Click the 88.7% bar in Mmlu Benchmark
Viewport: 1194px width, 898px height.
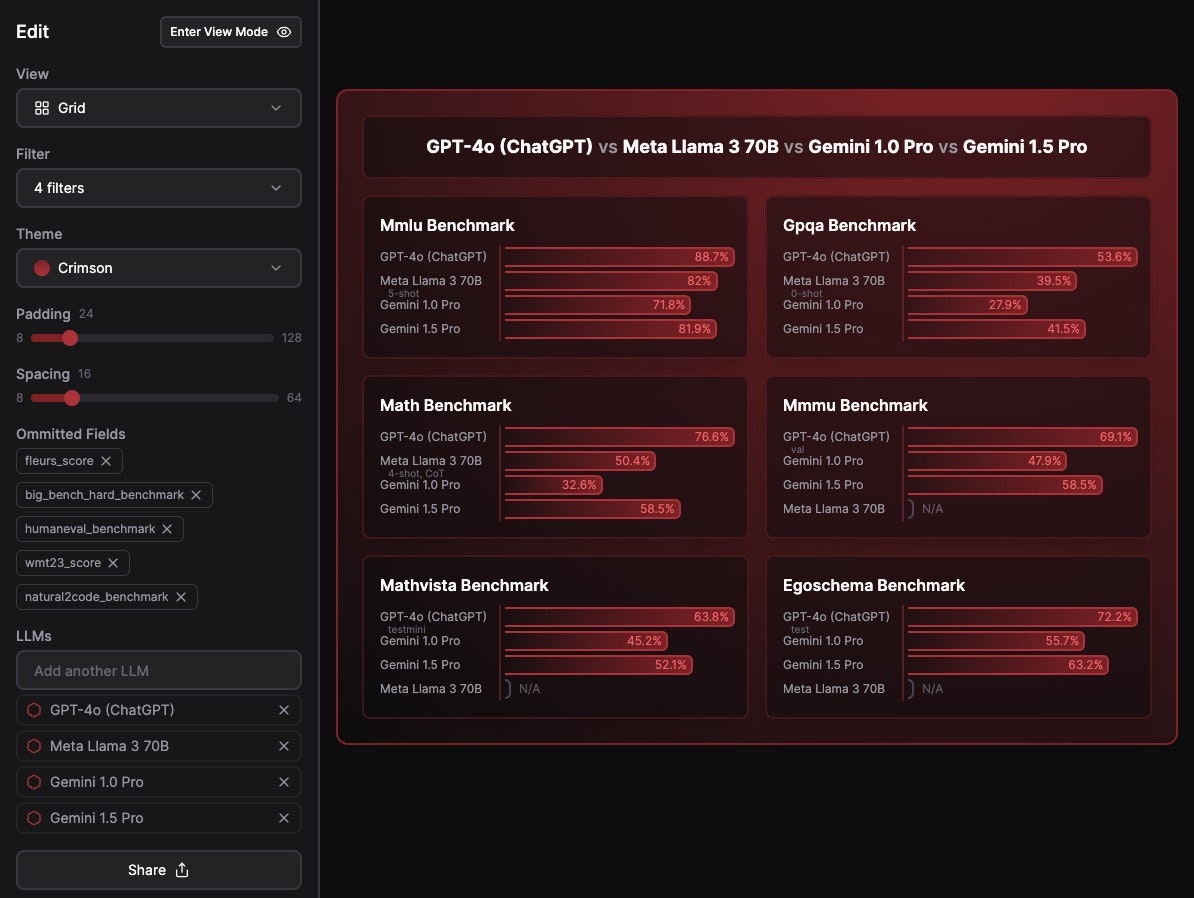click(619, 257)
